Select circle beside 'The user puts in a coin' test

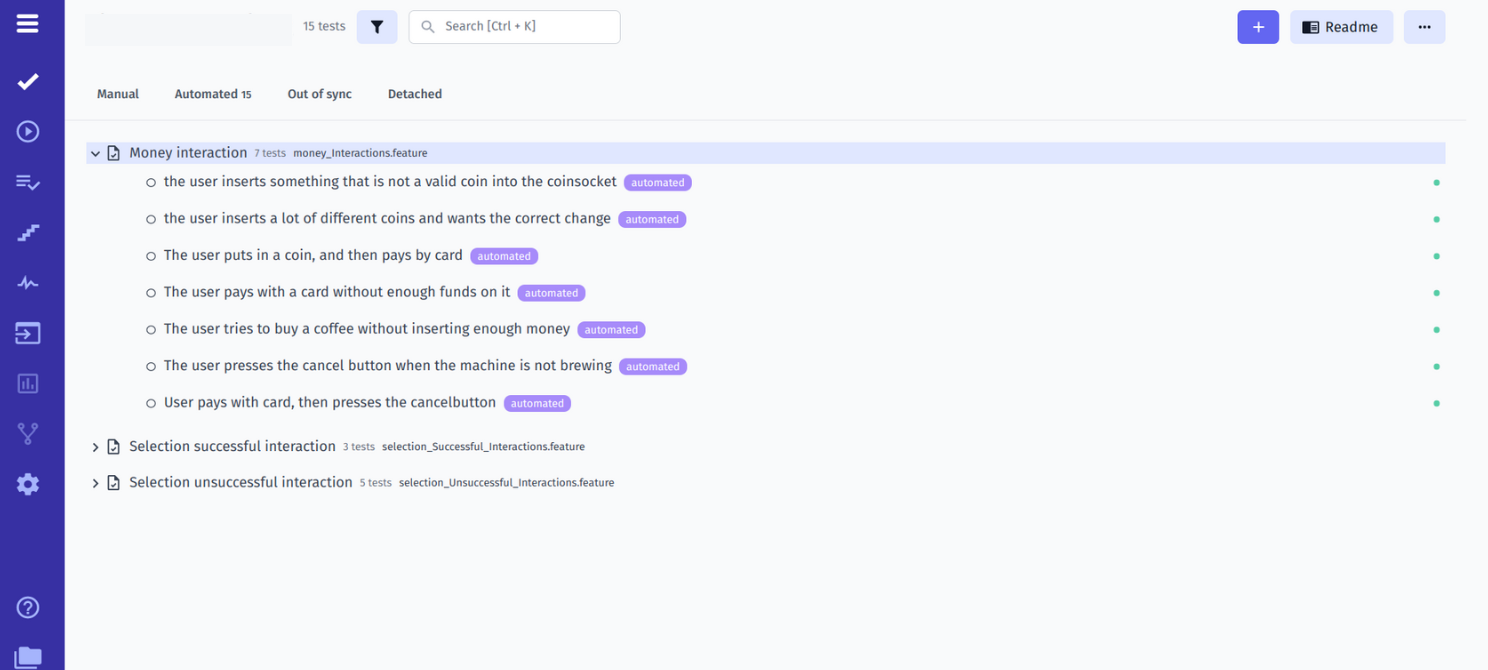coord(151,256)
